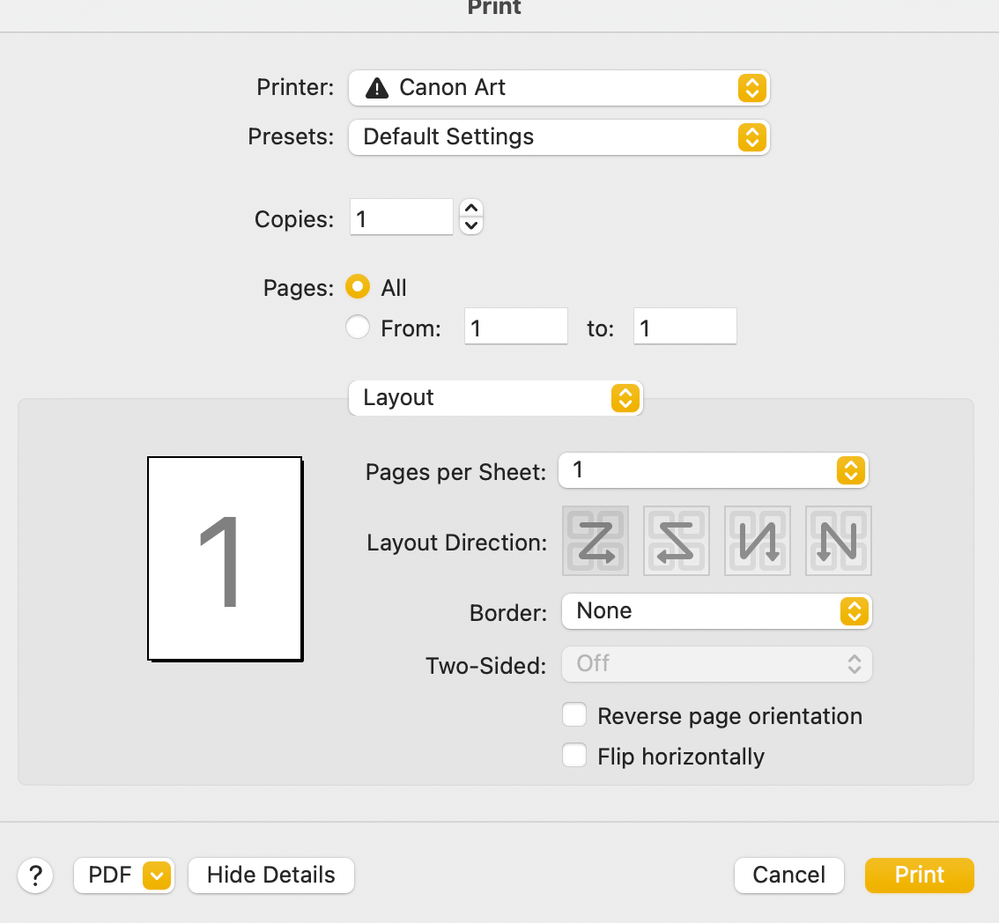Choose the reversed Z layout direction icon
999x923 pixels.
click(x=677, y=541)
